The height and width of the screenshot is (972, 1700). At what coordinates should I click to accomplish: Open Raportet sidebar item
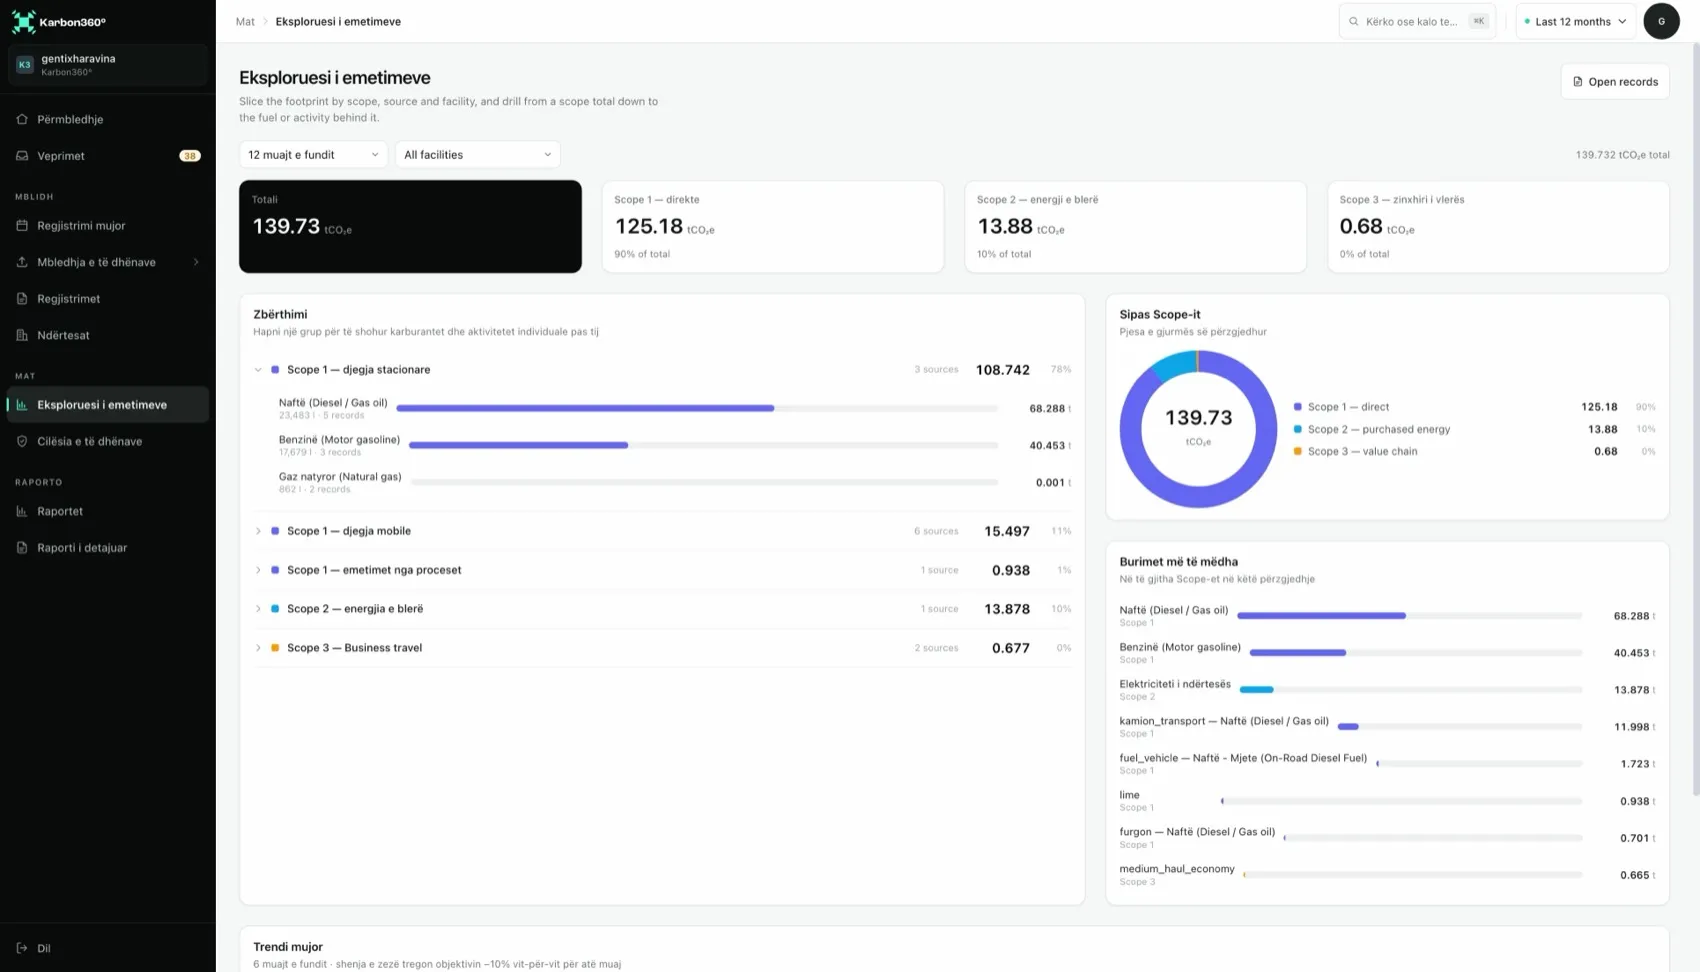[108, 511]
